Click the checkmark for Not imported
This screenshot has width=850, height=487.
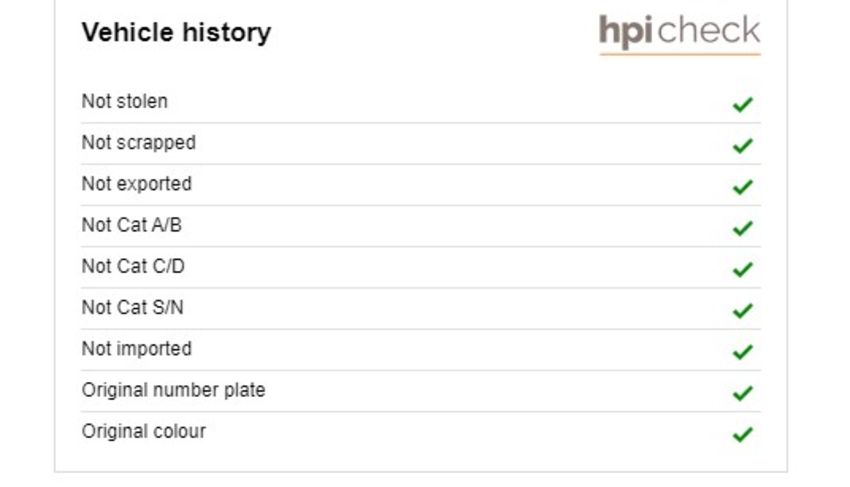point(743,351)
